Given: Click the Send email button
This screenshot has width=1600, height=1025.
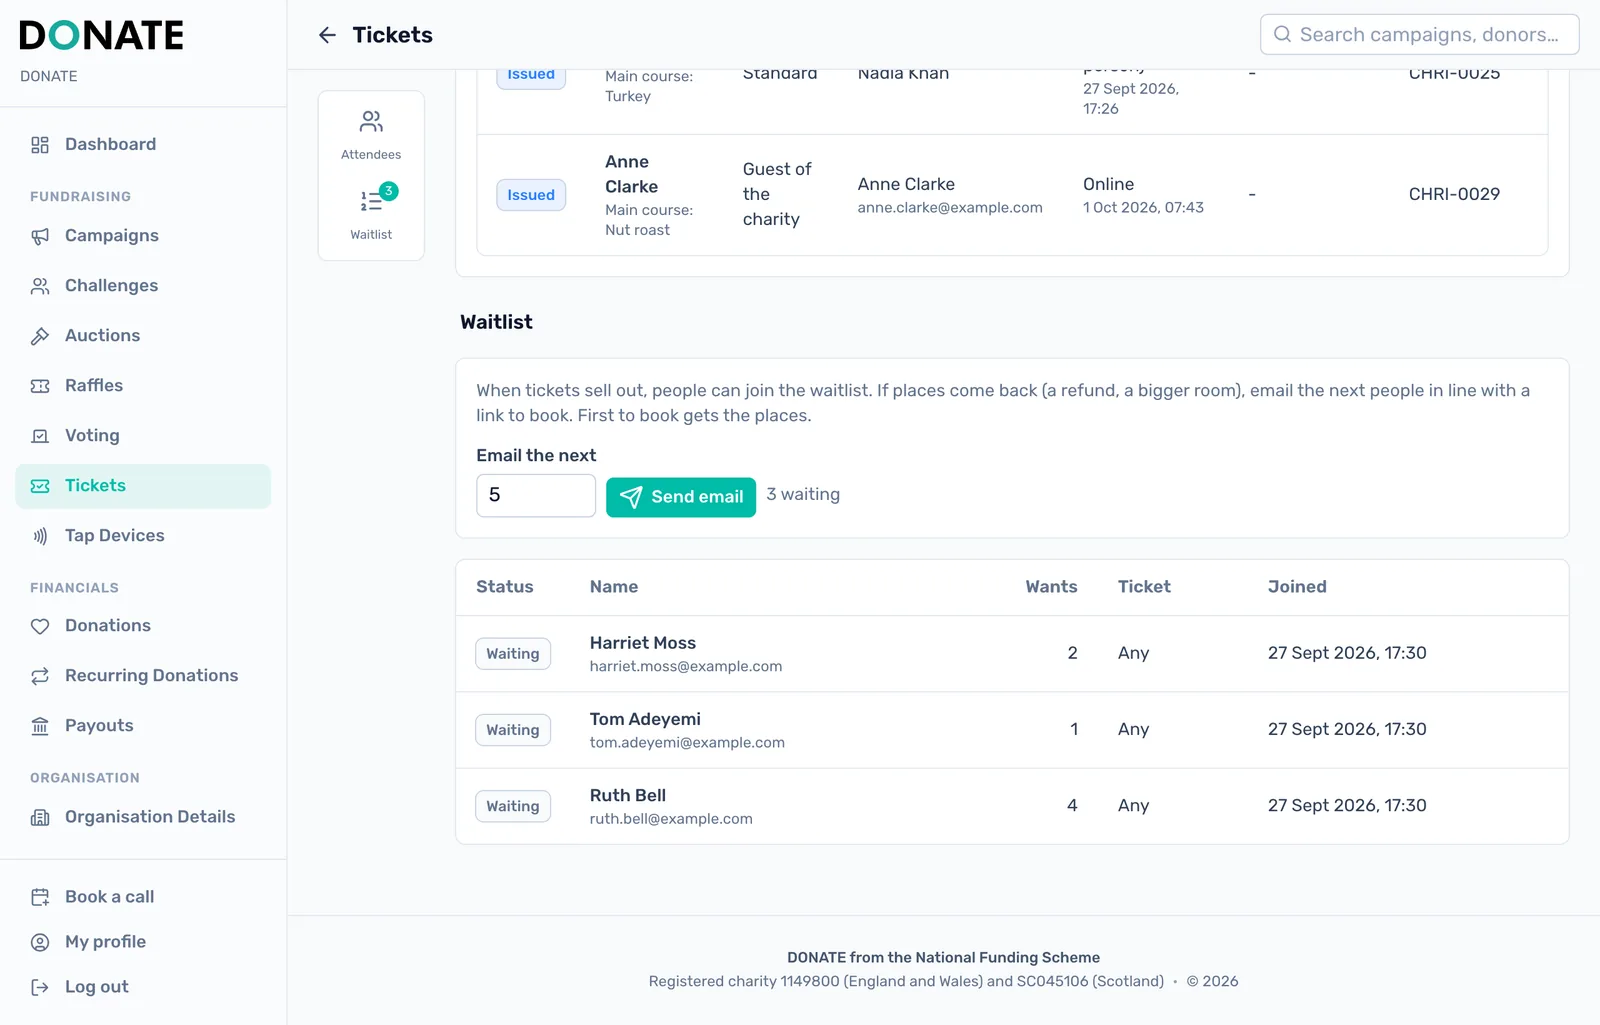Looking at the screenshot, I should click(x=681, y=497).
